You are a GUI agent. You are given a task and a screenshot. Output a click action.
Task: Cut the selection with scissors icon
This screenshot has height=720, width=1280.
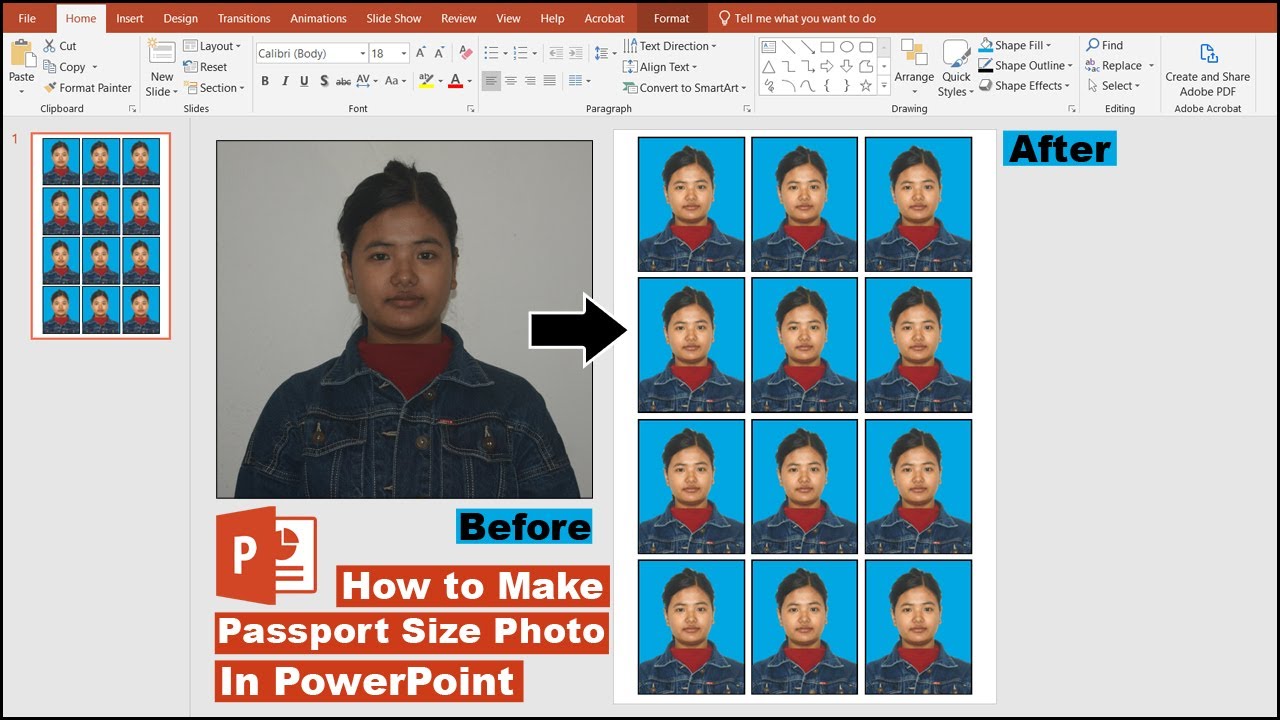pyautogui.click(x=50, y=46)
